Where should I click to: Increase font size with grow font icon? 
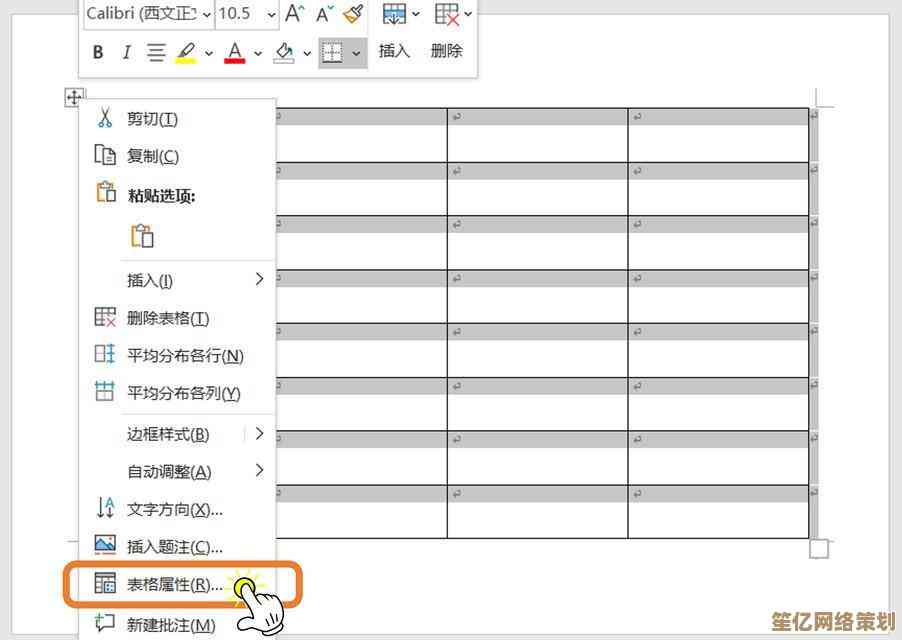(294, 14)
